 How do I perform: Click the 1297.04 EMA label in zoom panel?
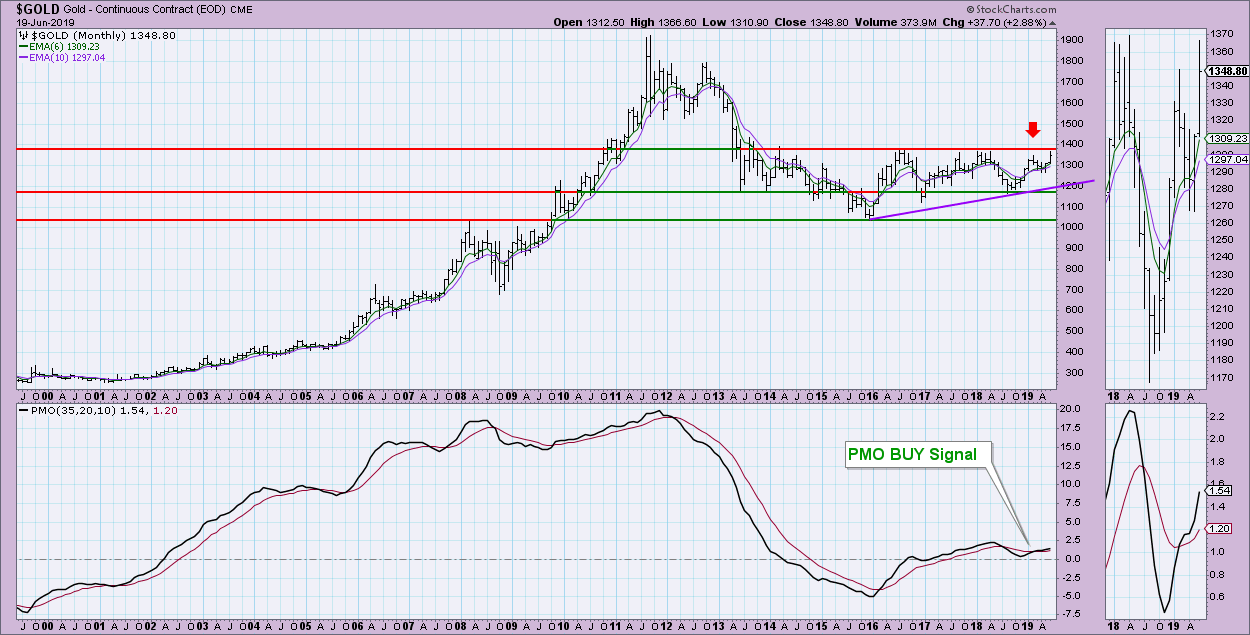coord(1226,159)
